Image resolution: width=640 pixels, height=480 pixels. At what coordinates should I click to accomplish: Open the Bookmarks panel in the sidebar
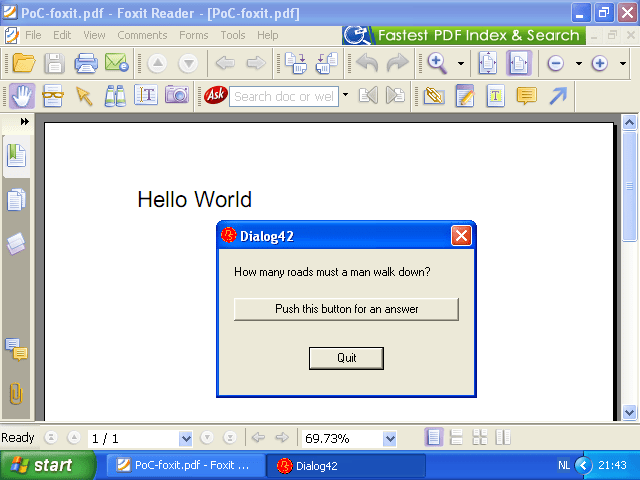[x=16, y=156]
